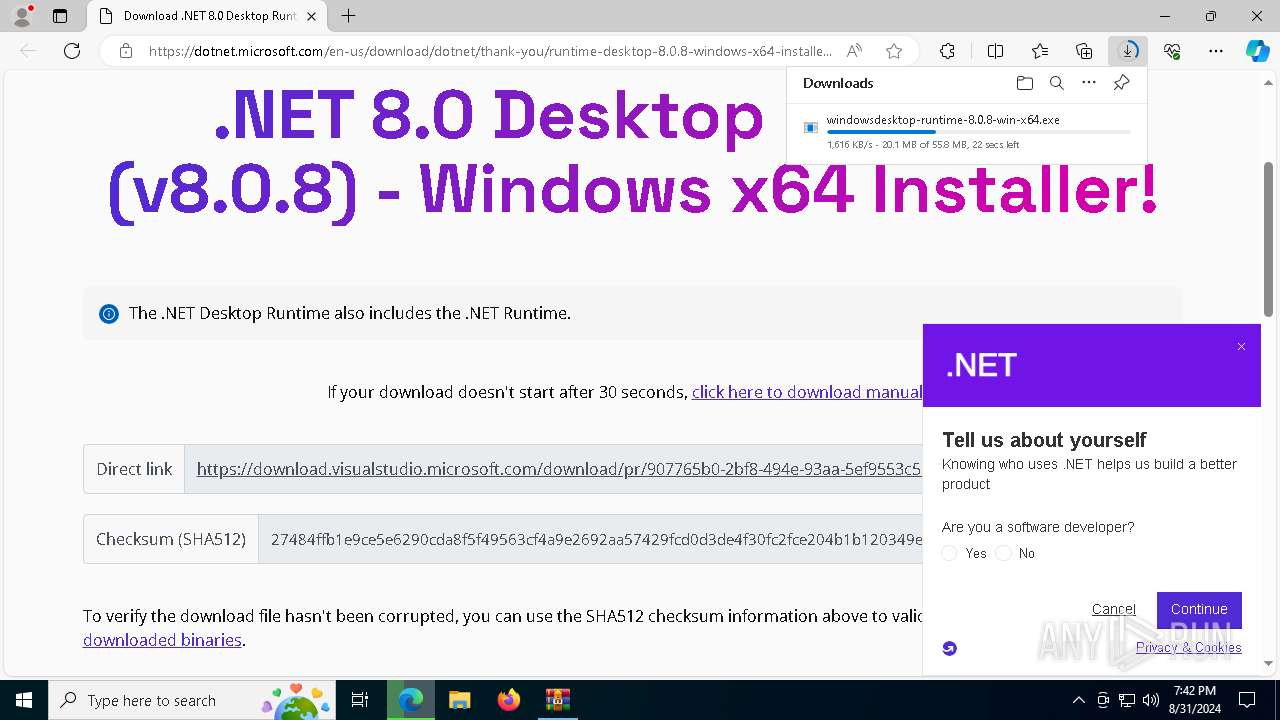Launch Firefox from the taskbar

509,700
